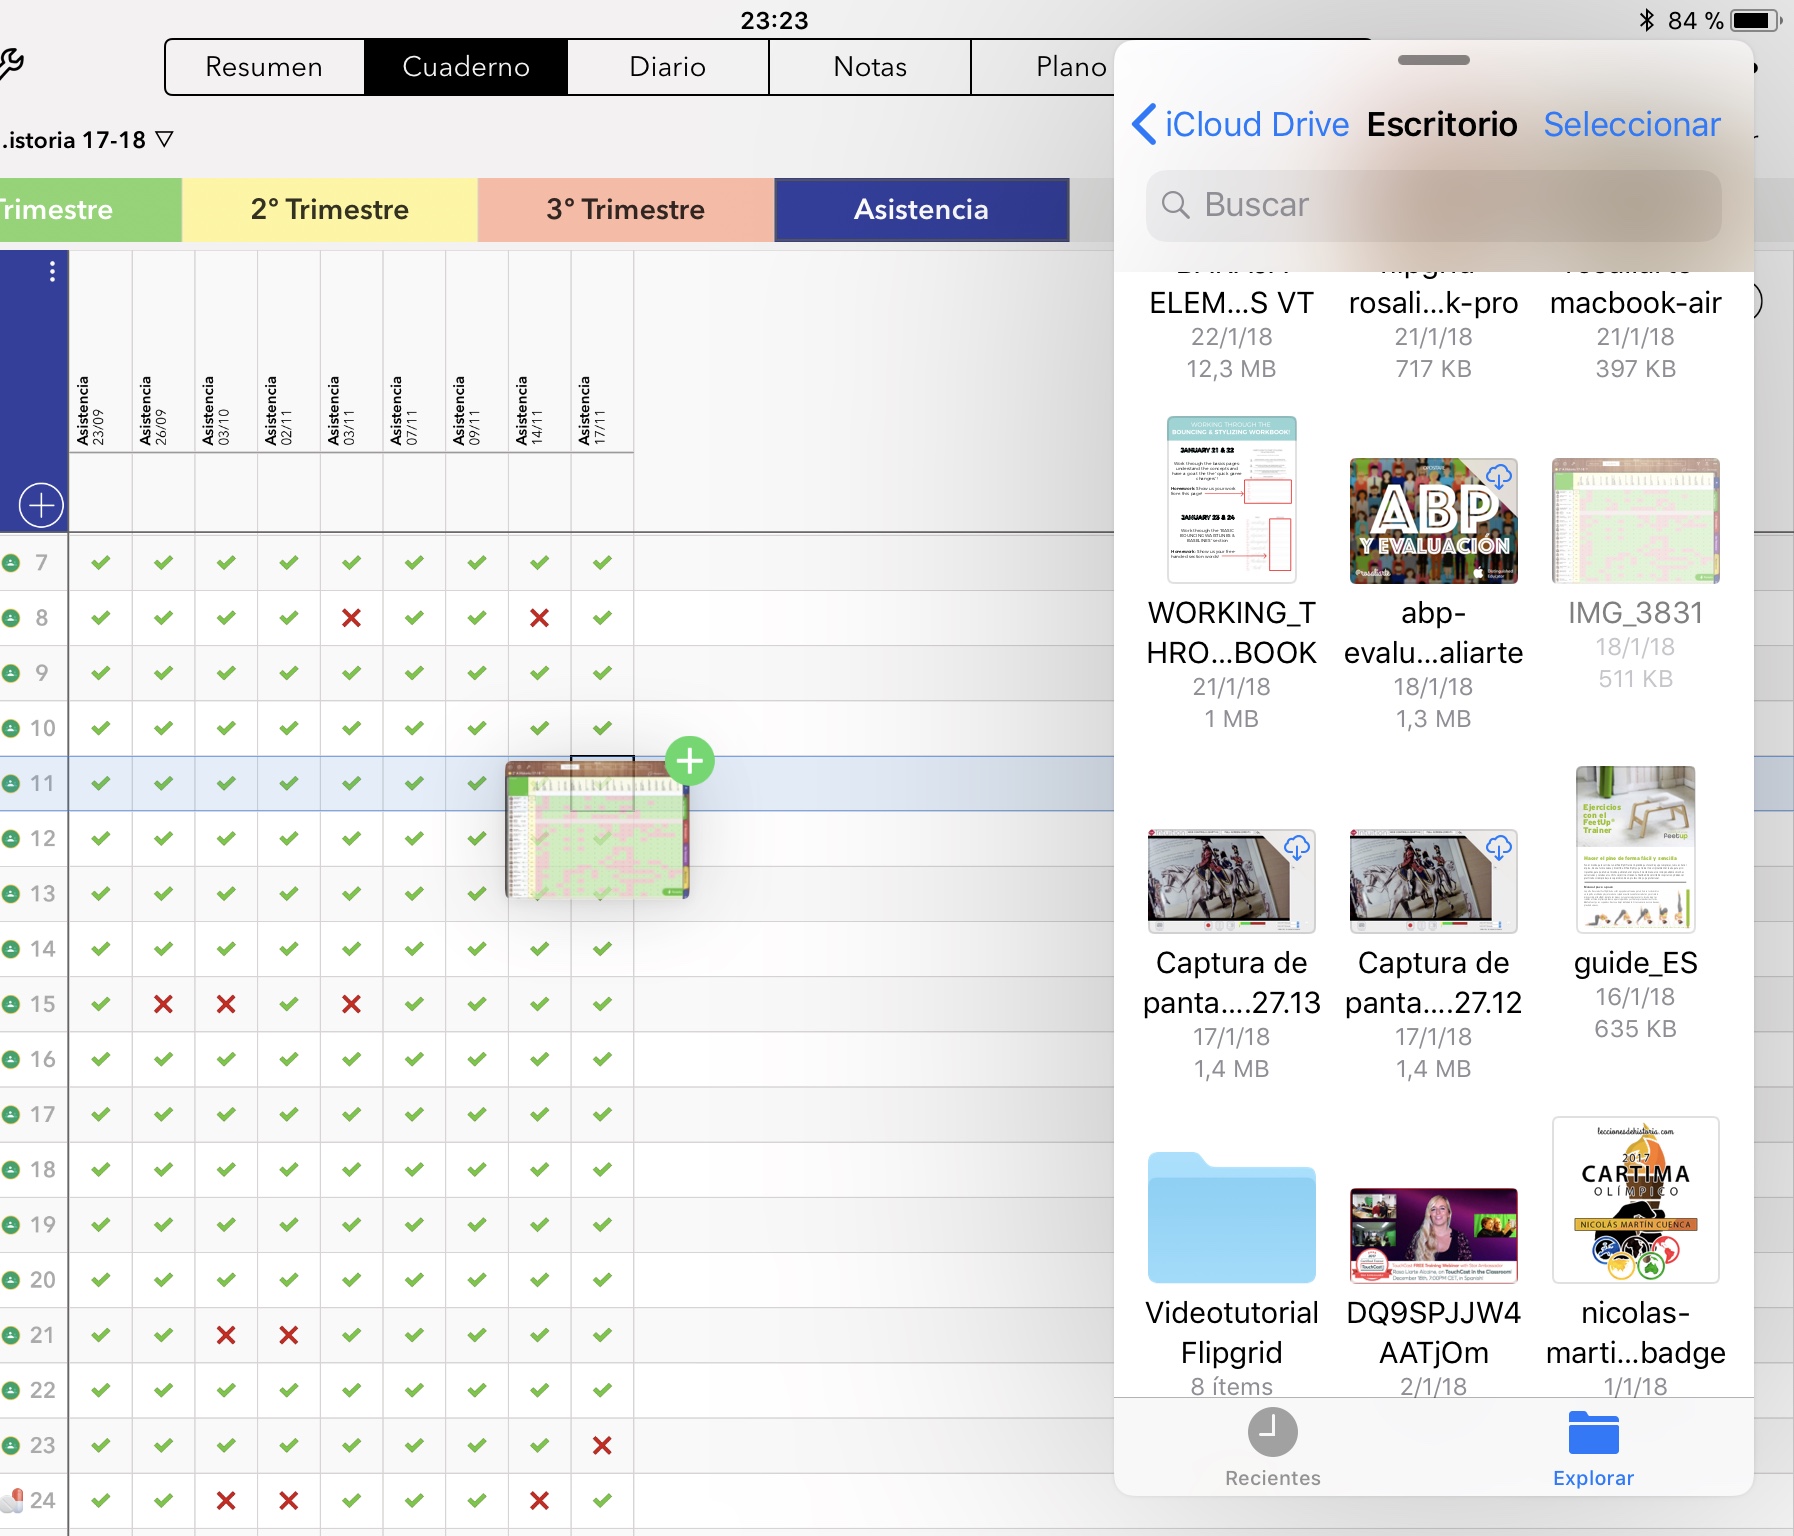Toggle student 7 attendance check on 23/09
This screenshot has height=1536, width=1794.
point(101,563)
